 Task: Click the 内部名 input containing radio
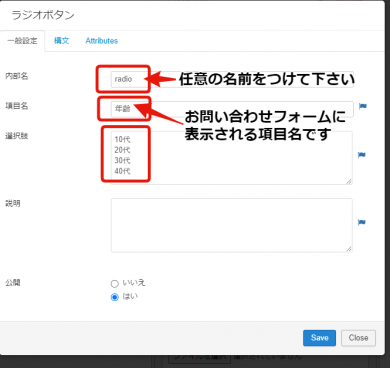click(232, 79)
